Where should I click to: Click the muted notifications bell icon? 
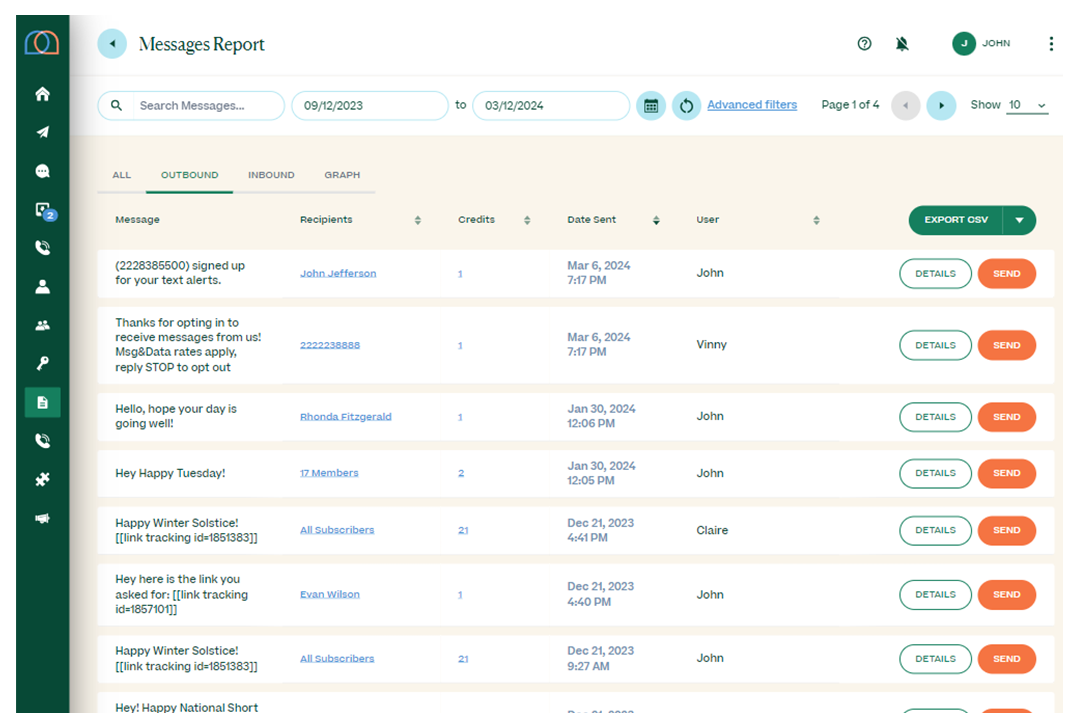pyautogui.click(x=902, y=44)
